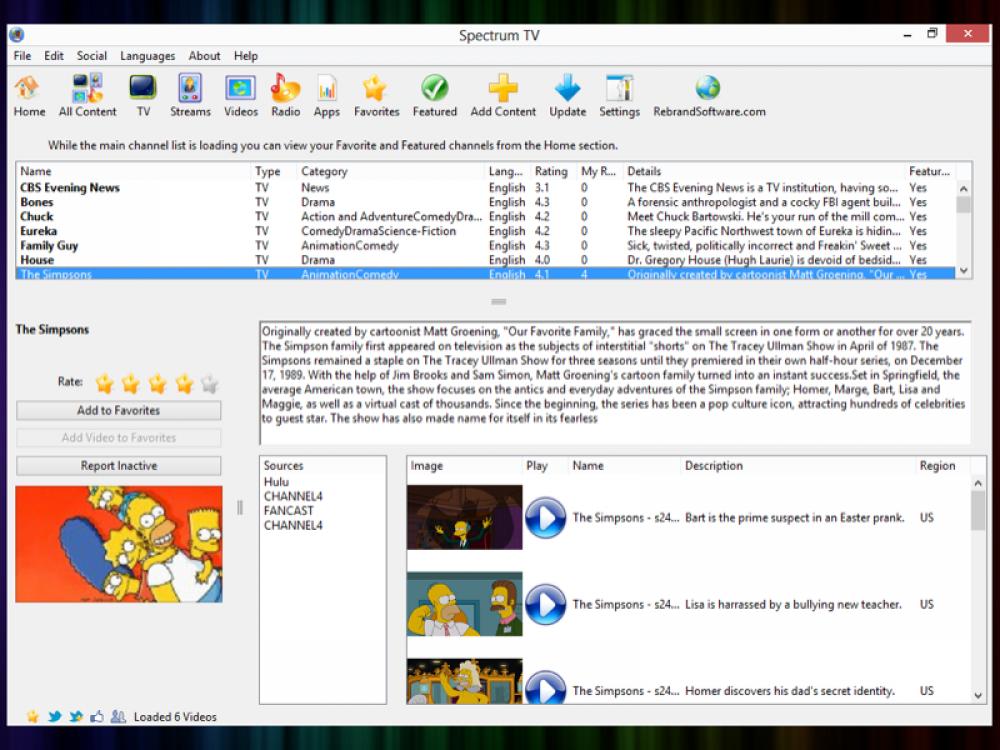Screen dimensions: 1000x750
Task: Share on Twitter from the status bar
Action: click(55, 716)
